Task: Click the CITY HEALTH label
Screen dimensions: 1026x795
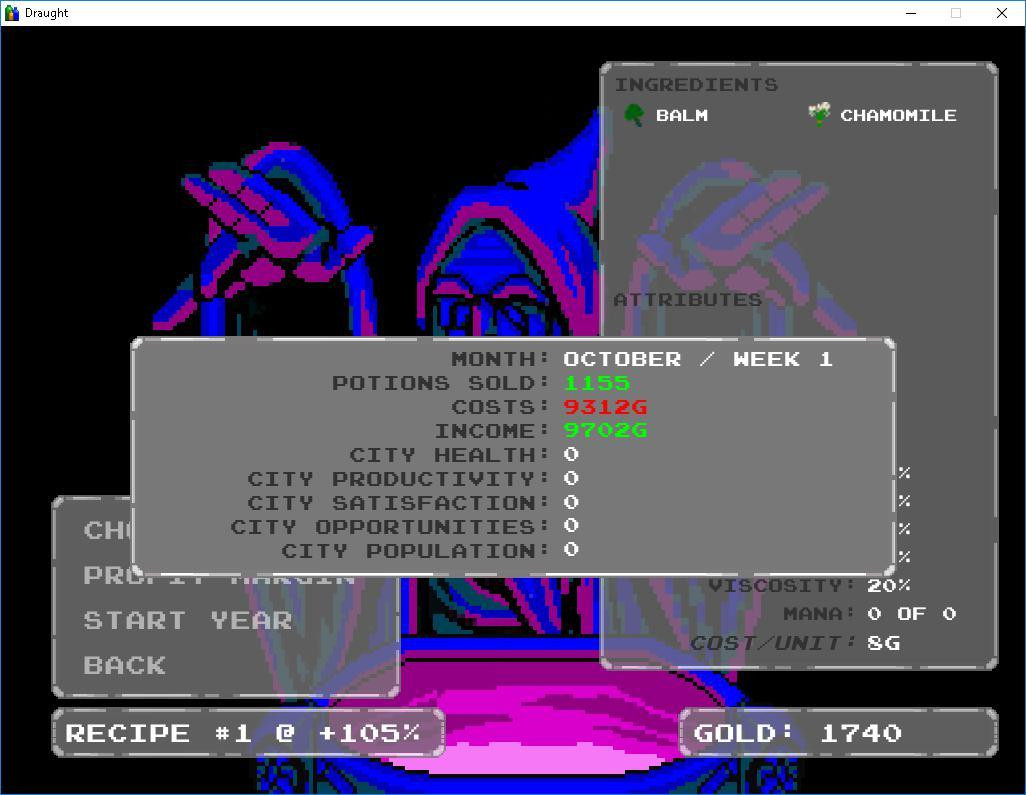Action: (x=450, y=455)
